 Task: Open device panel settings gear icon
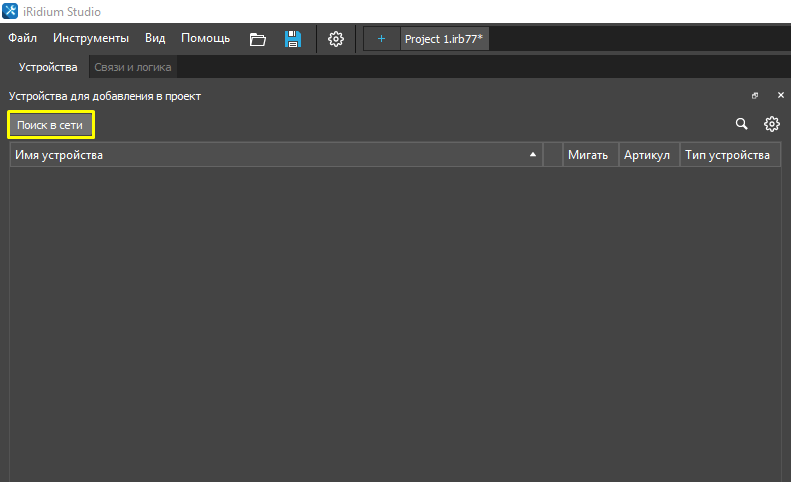[x=771, y=124]
